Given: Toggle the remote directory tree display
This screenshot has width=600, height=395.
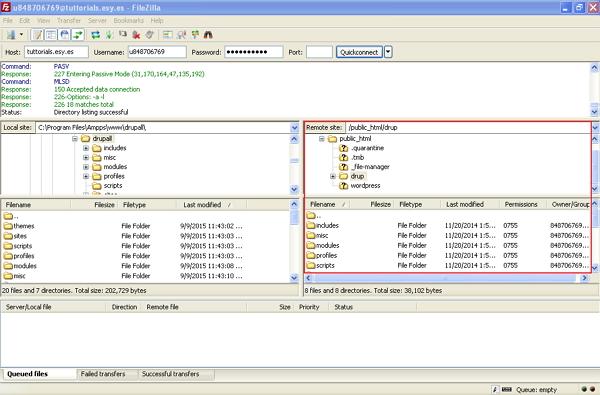Looking at the screenshot, I should [x=64, y=35].
